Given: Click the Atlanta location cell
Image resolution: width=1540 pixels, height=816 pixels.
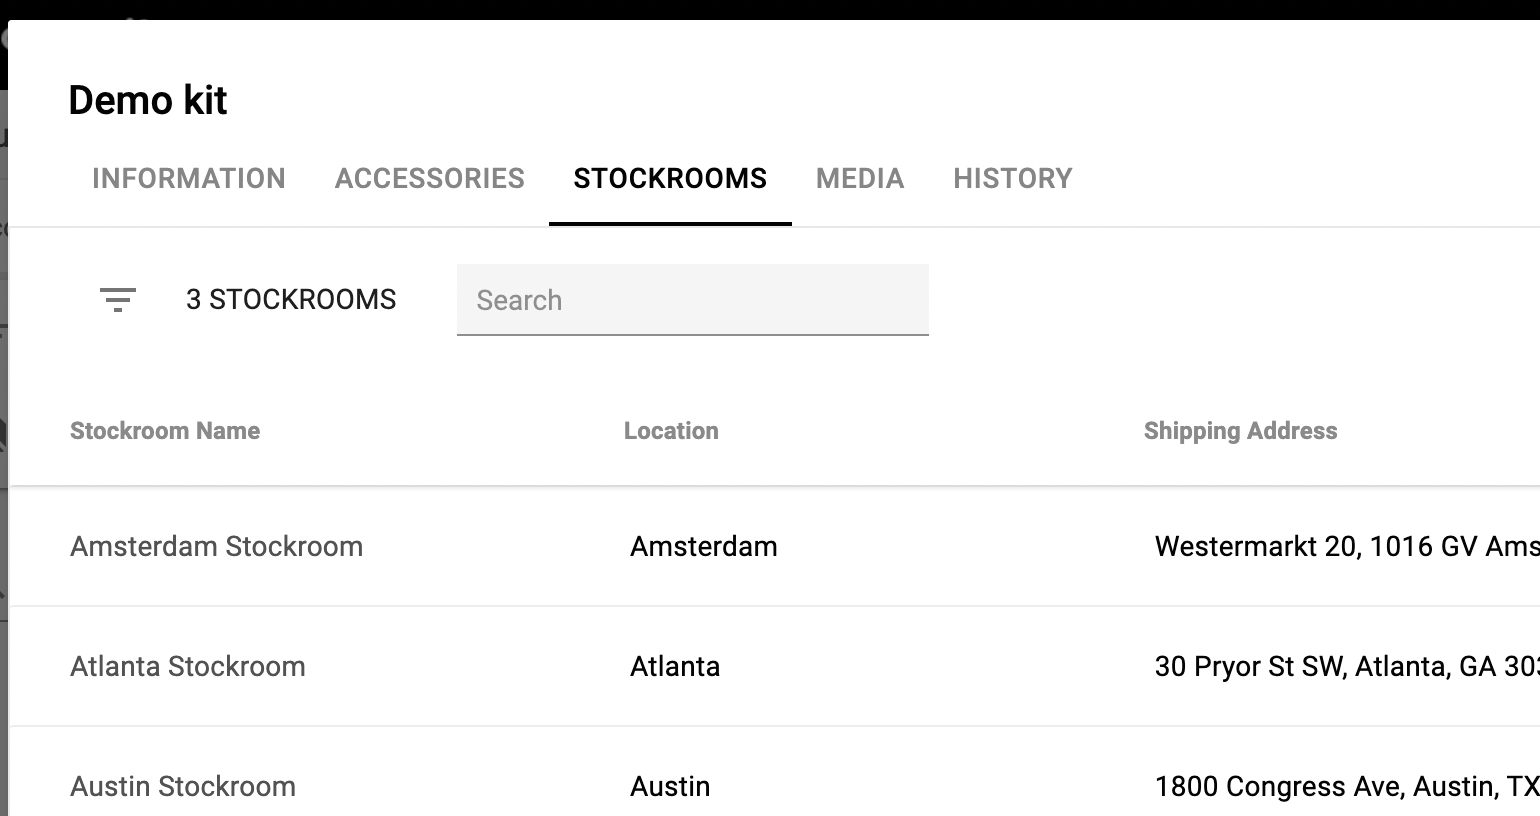Looking at the screenshot, I should pos(675,667).
